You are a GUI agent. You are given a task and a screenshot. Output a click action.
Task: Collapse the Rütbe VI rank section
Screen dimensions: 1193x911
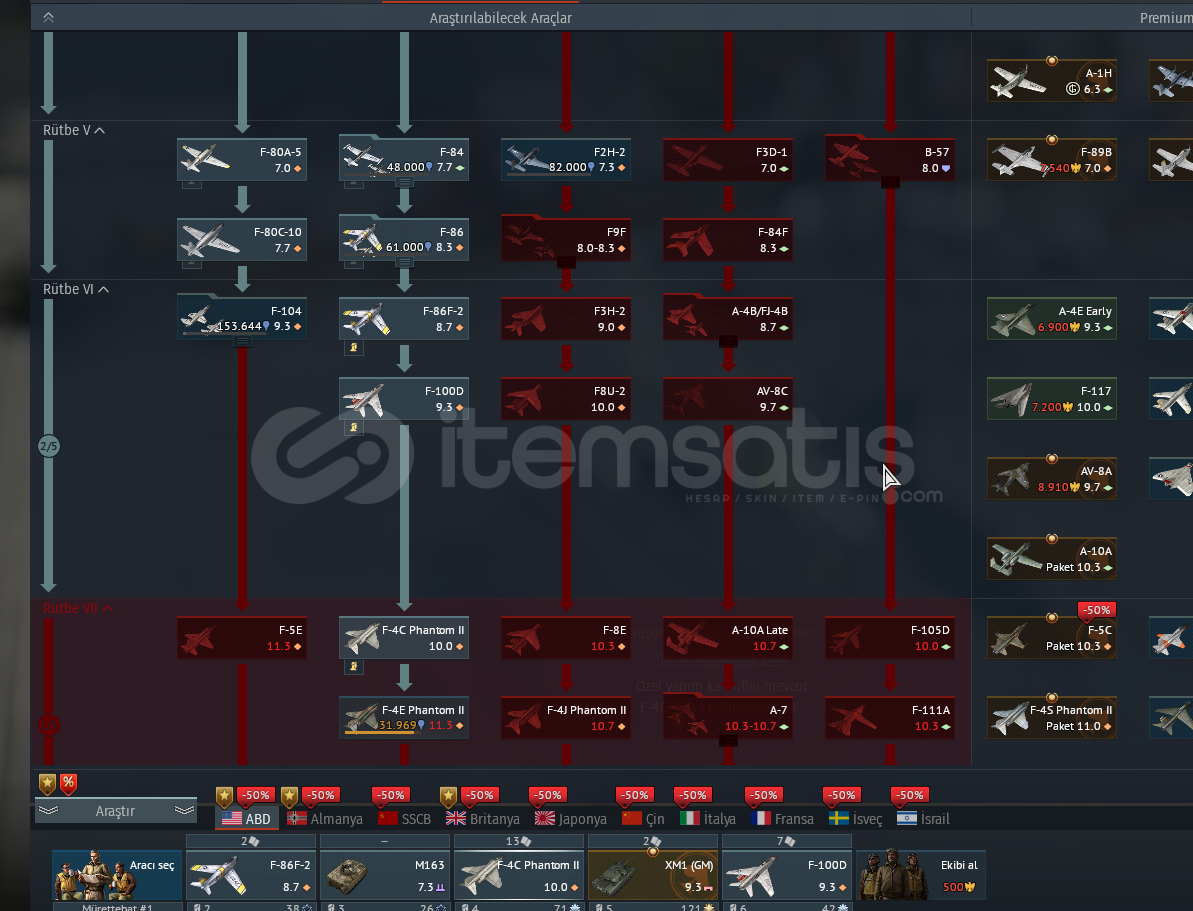102,289
